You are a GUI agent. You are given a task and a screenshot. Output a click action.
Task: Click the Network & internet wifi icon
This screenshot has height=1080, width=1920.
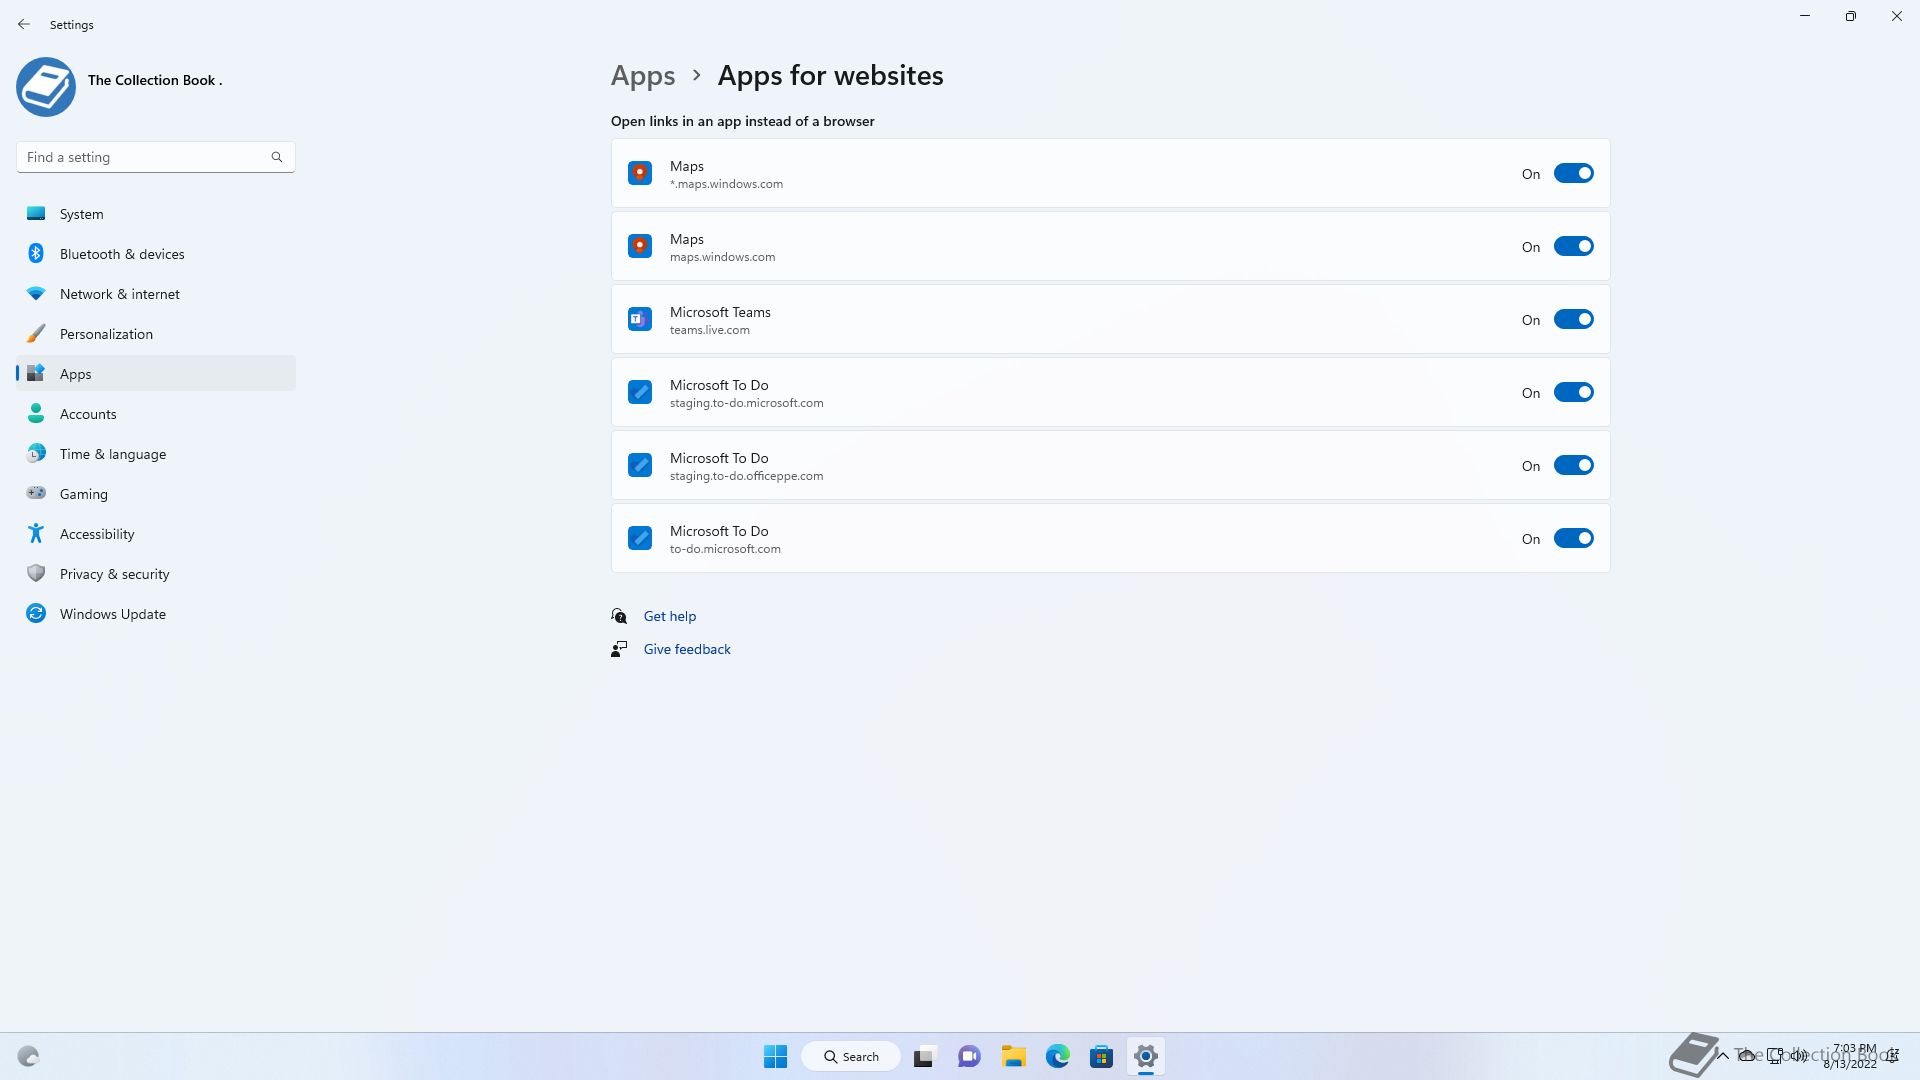pyautogui.click(x=36, y=294)
